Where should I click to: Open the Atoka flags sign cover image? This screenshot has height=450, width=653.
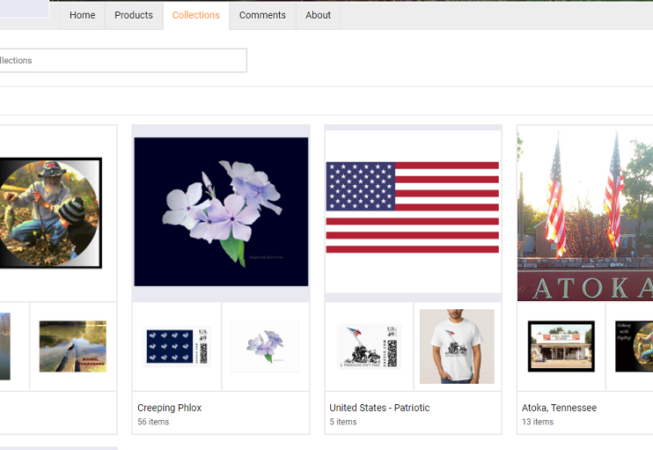(585, 213)
